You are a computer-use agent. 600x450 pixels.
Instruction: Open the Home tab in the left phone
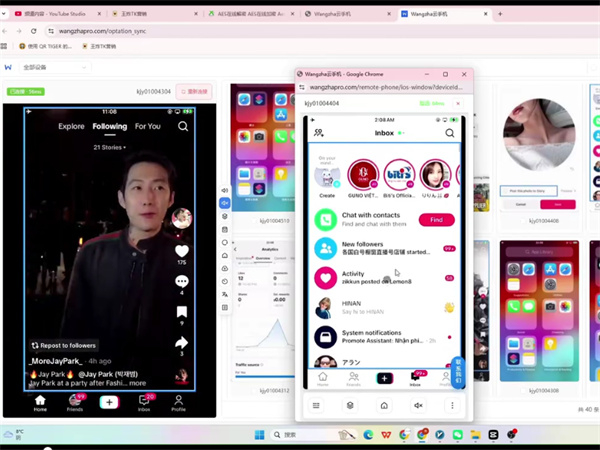click(40, 403)
